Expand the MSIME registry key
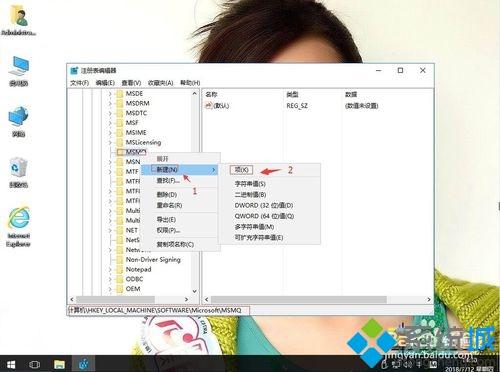The height and width of the screenshot is (372, 500). [110, 133]
